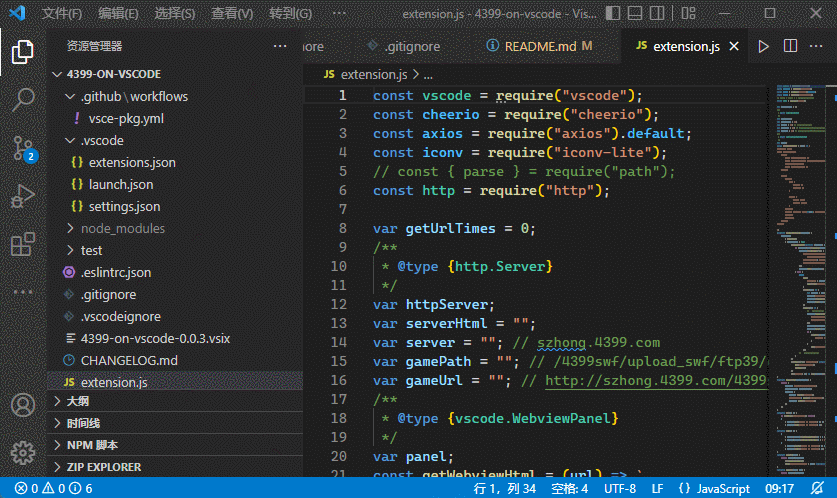Change indentation 空格: 4 setting
The image size is (837, 498).
[569, 488]
